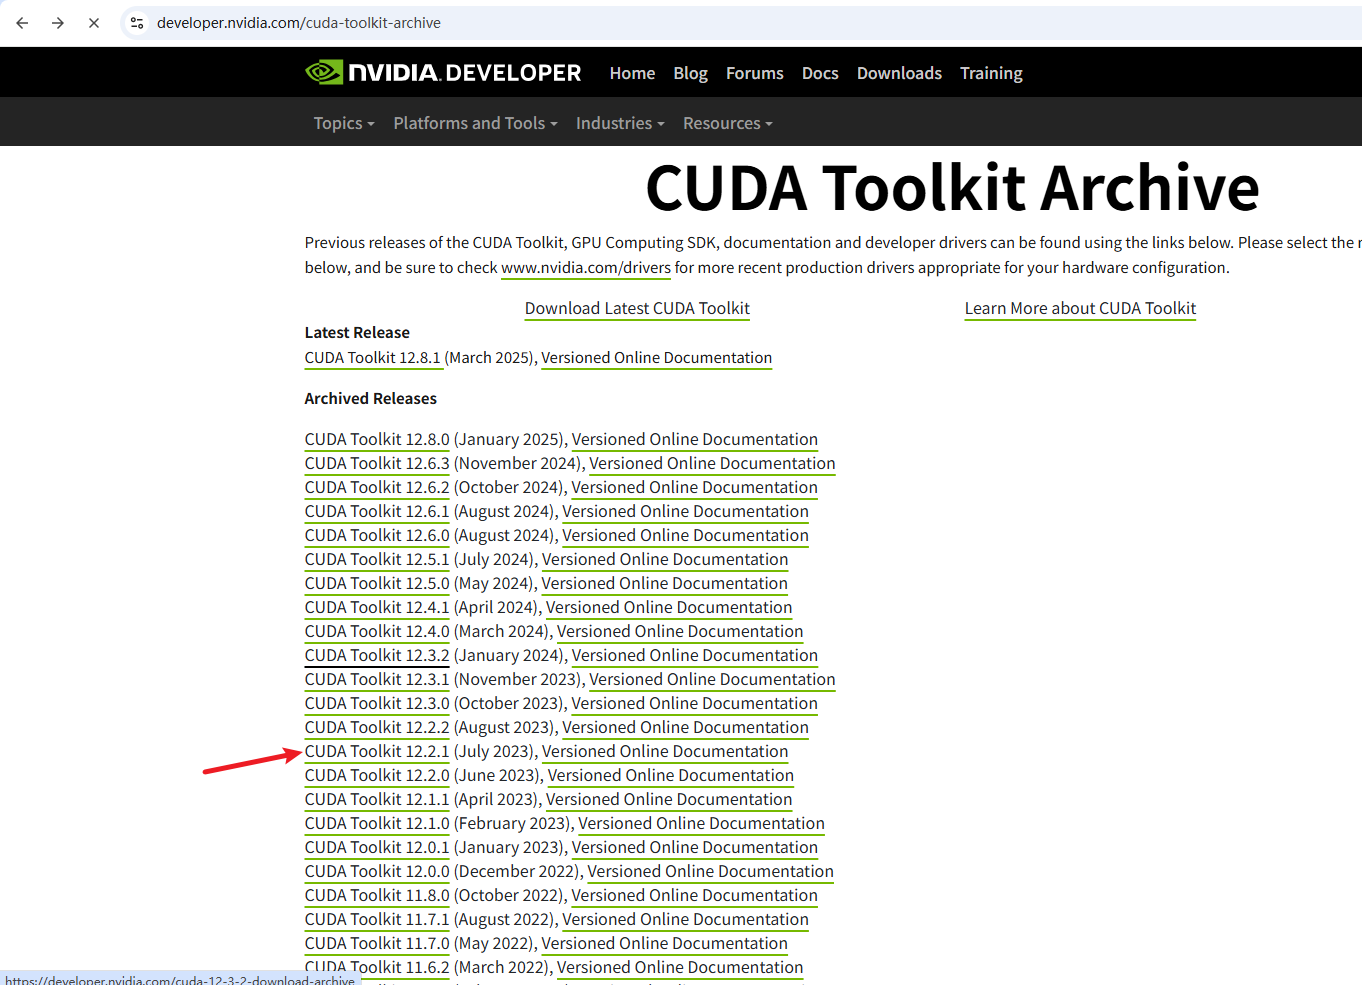Open Versioned Online Documentation for 12.1.0
The width and height of the screenshot is (1362, 985).
point(701,823)
